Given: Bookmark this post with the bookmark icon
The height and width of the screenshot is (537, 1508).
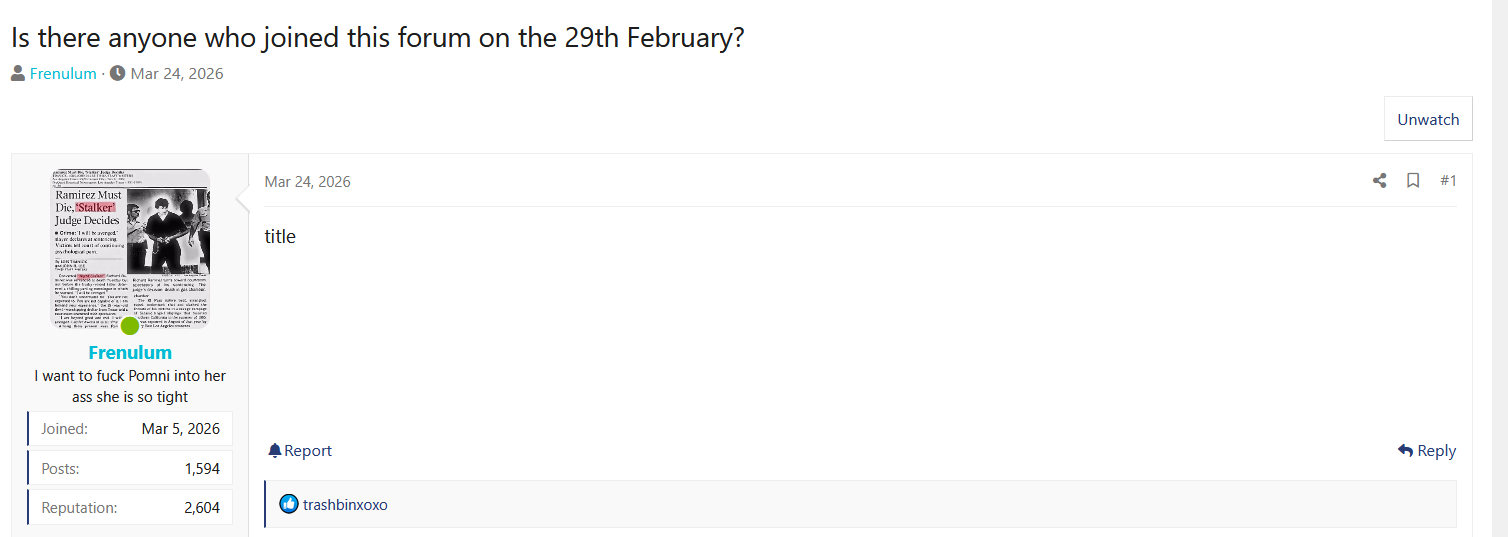Looking at the screenshot, I should (1413, 181).
